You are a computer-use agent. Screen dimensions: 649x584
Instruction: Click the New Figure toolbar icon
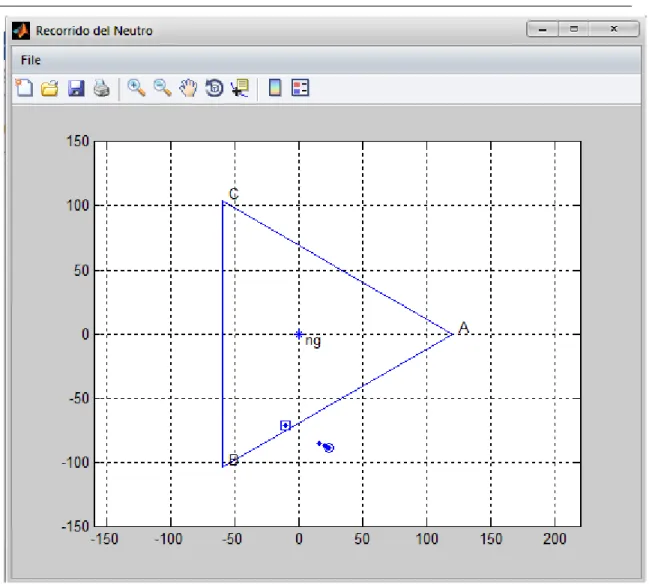24,88
